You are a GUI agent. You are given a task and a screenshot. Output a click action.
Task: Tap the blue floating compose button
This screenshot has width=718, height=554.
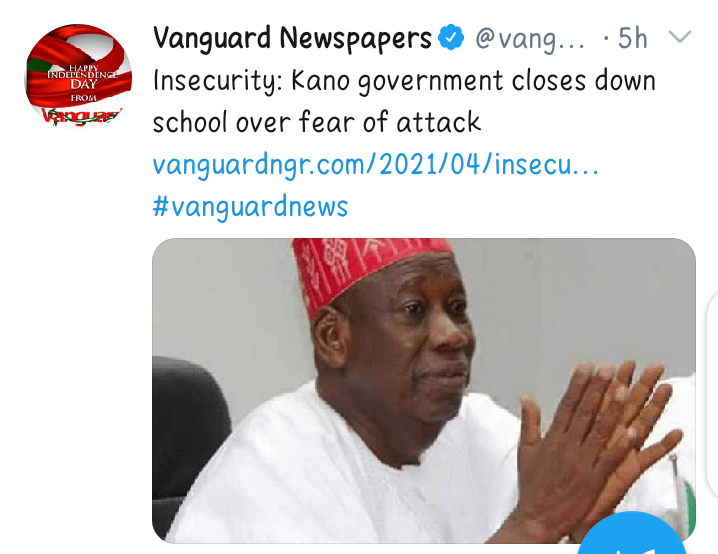pos(632,533)
